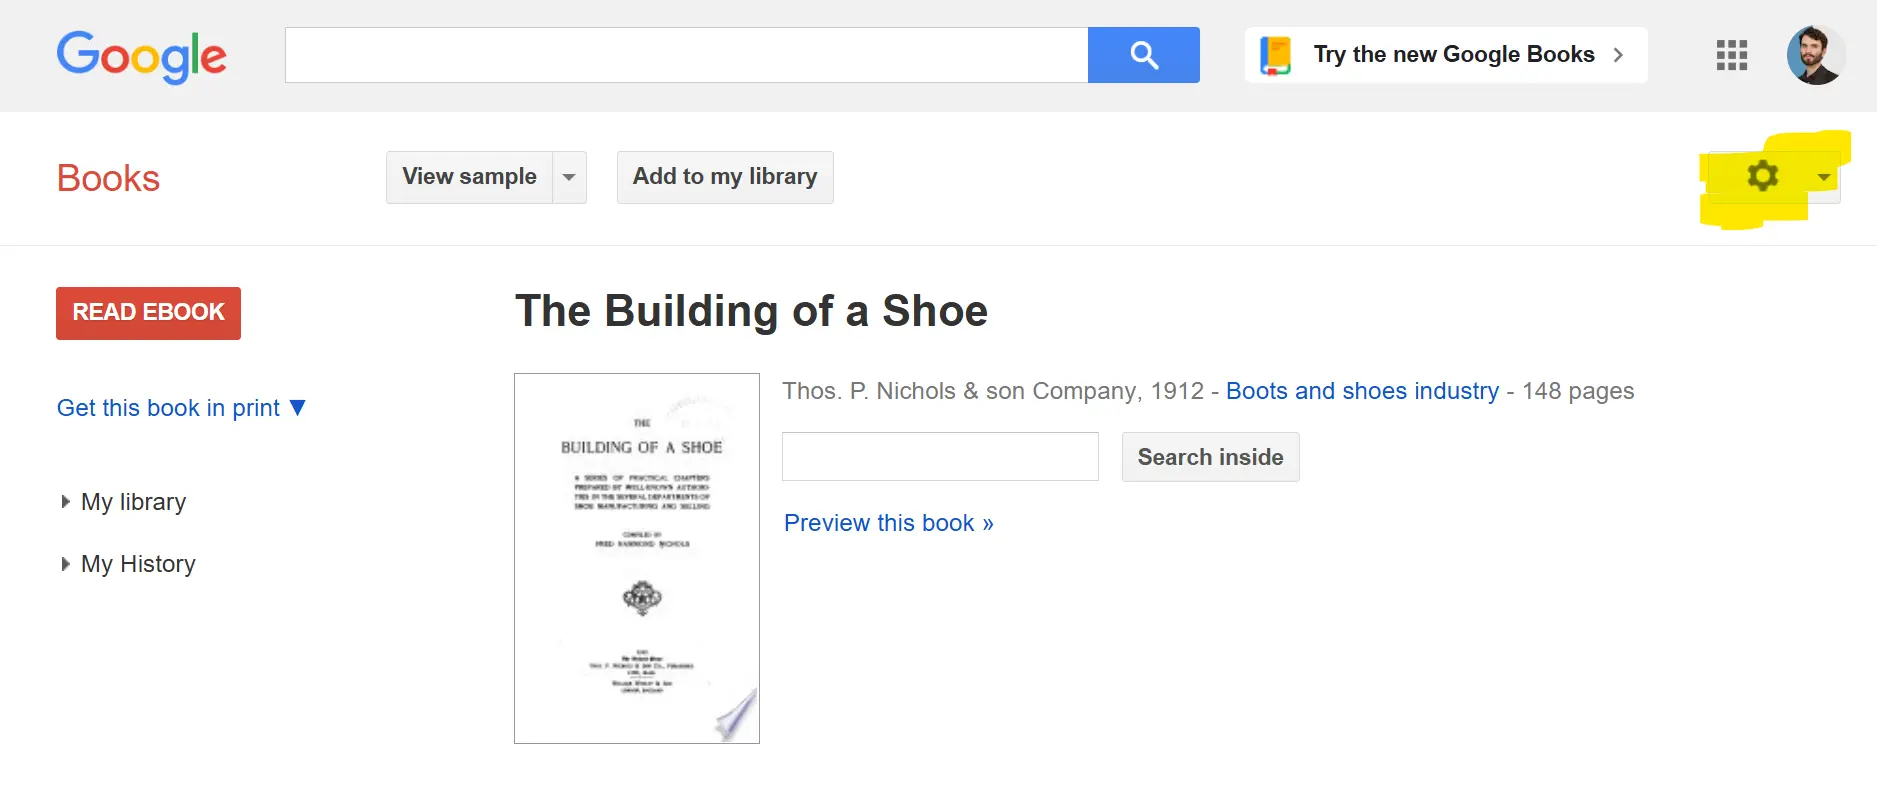The height and width of the screenshot is (790, 1877).
Task: Click the View sample button
Action: click(x=469, y=177)
